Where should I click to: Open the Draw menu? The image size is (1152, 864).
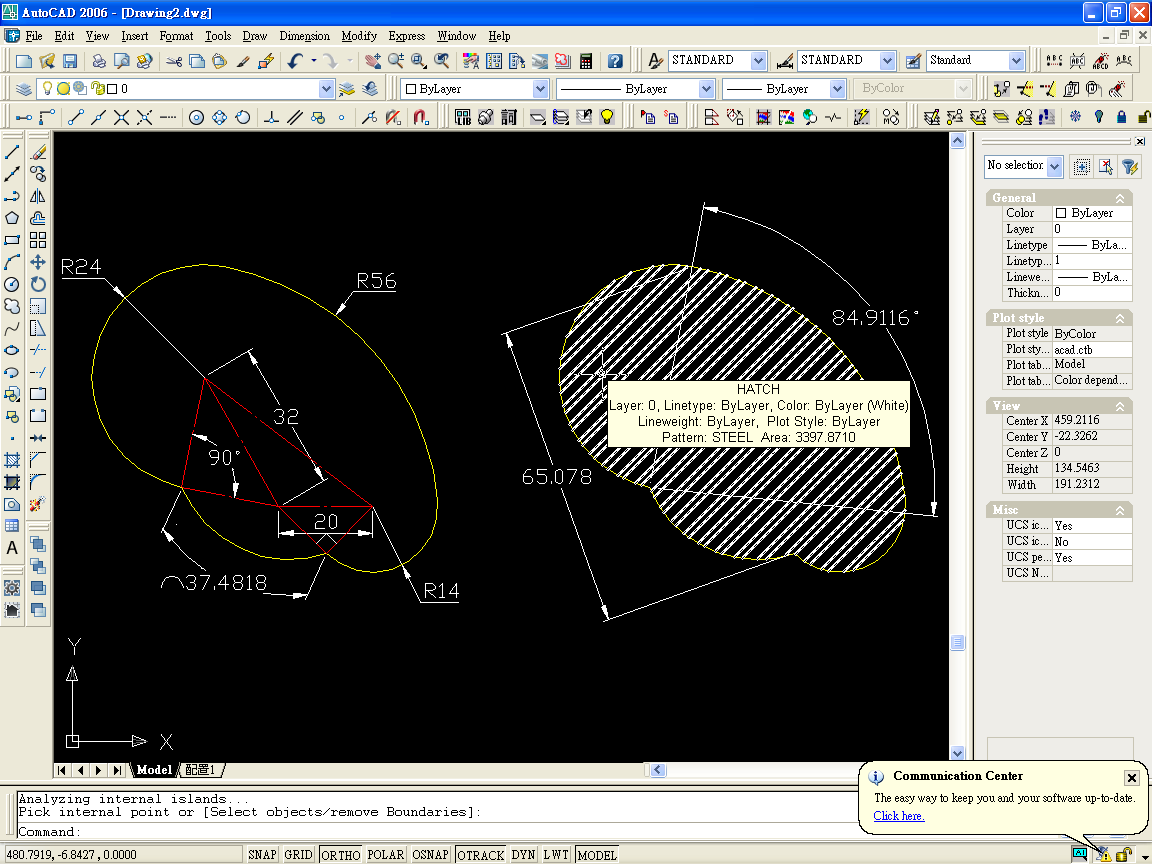(x=254, y=36)
